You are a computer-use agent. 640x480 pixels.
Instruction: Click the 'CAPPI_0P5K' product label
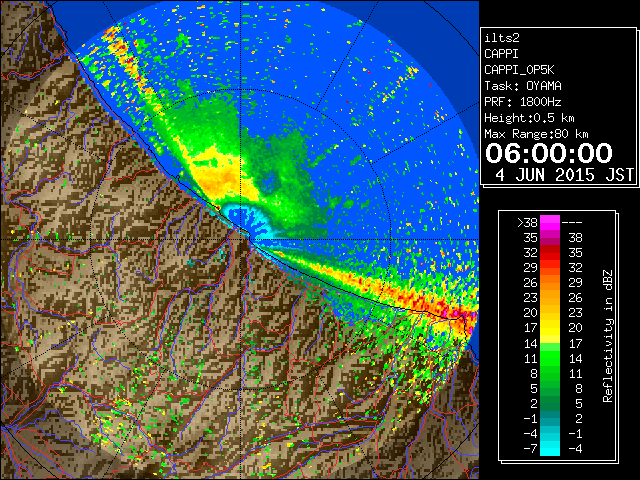[x=519, y=70]
